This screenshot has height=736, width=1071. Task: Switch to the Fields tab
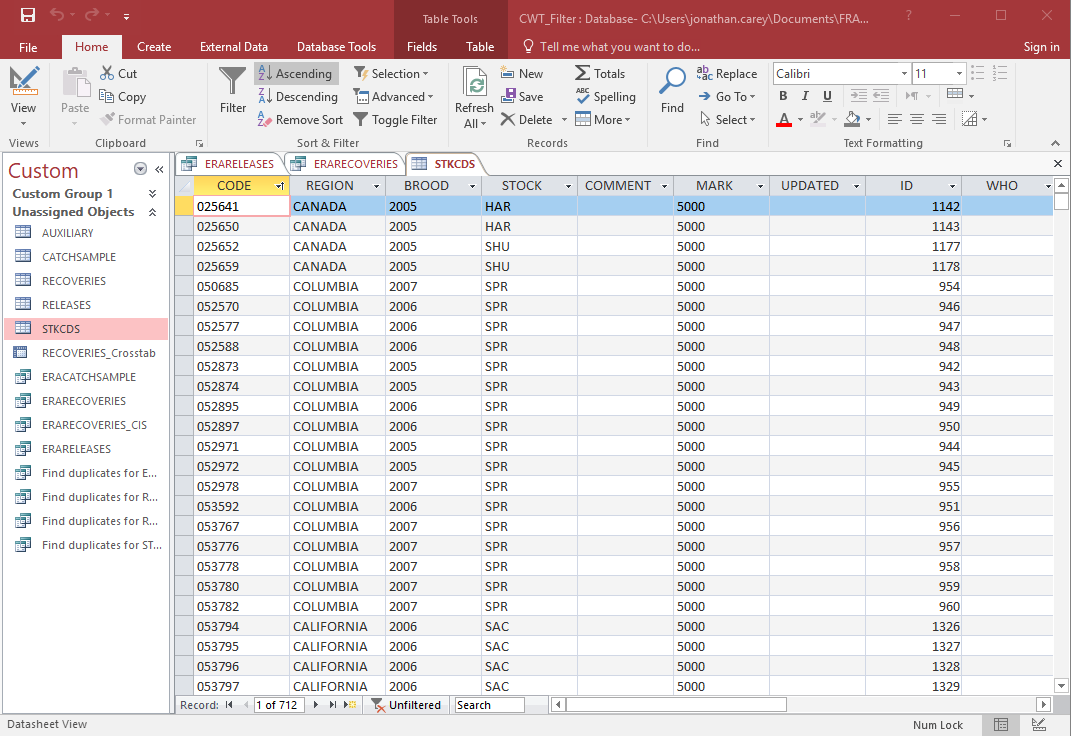(421, 47)
